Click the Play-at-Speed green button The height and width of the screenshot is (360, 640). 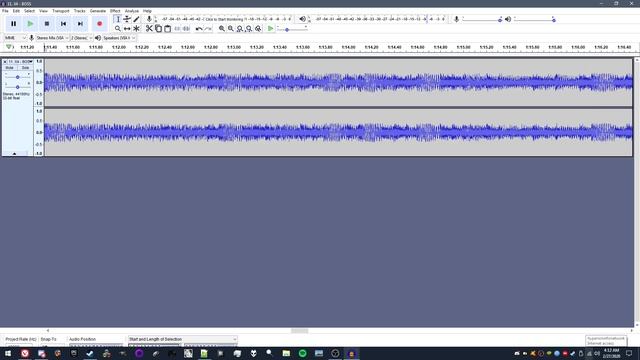[270, 29]
